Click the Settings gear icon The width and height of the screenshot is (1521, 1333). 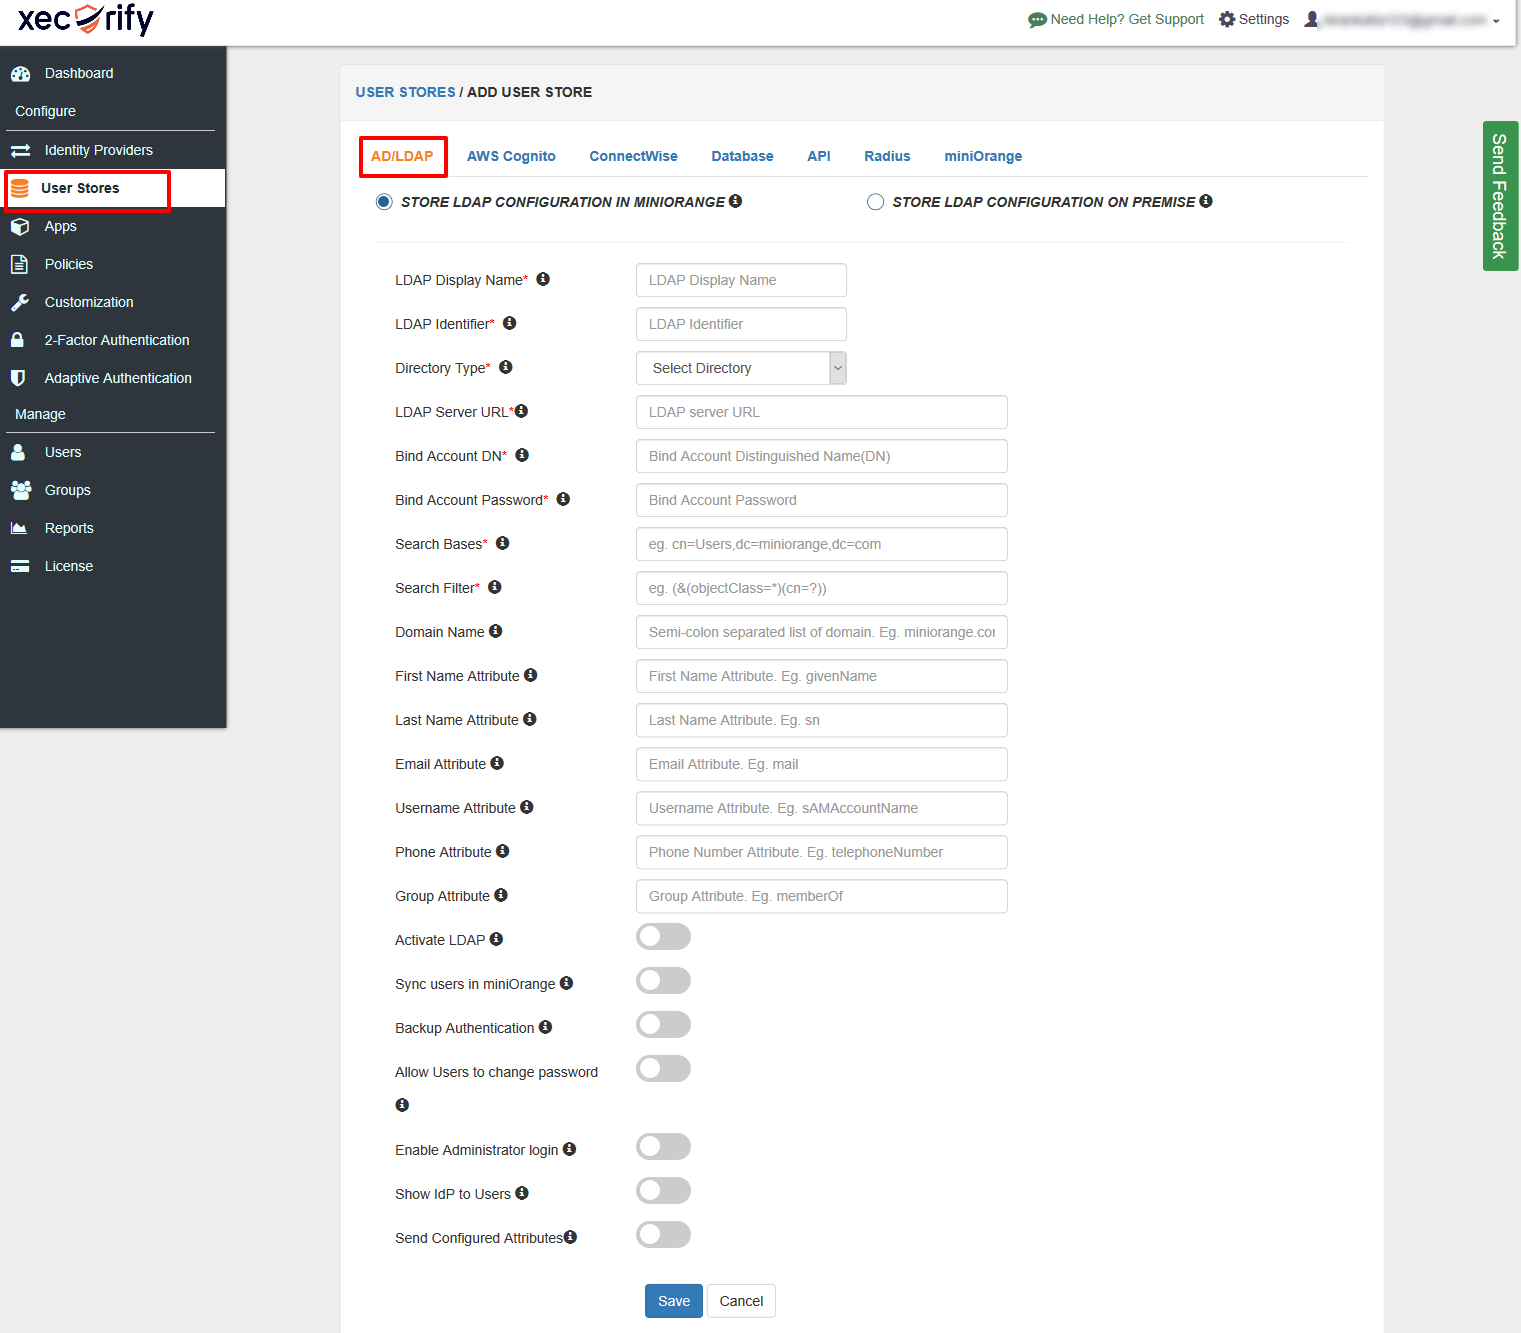click(1227, 19)
